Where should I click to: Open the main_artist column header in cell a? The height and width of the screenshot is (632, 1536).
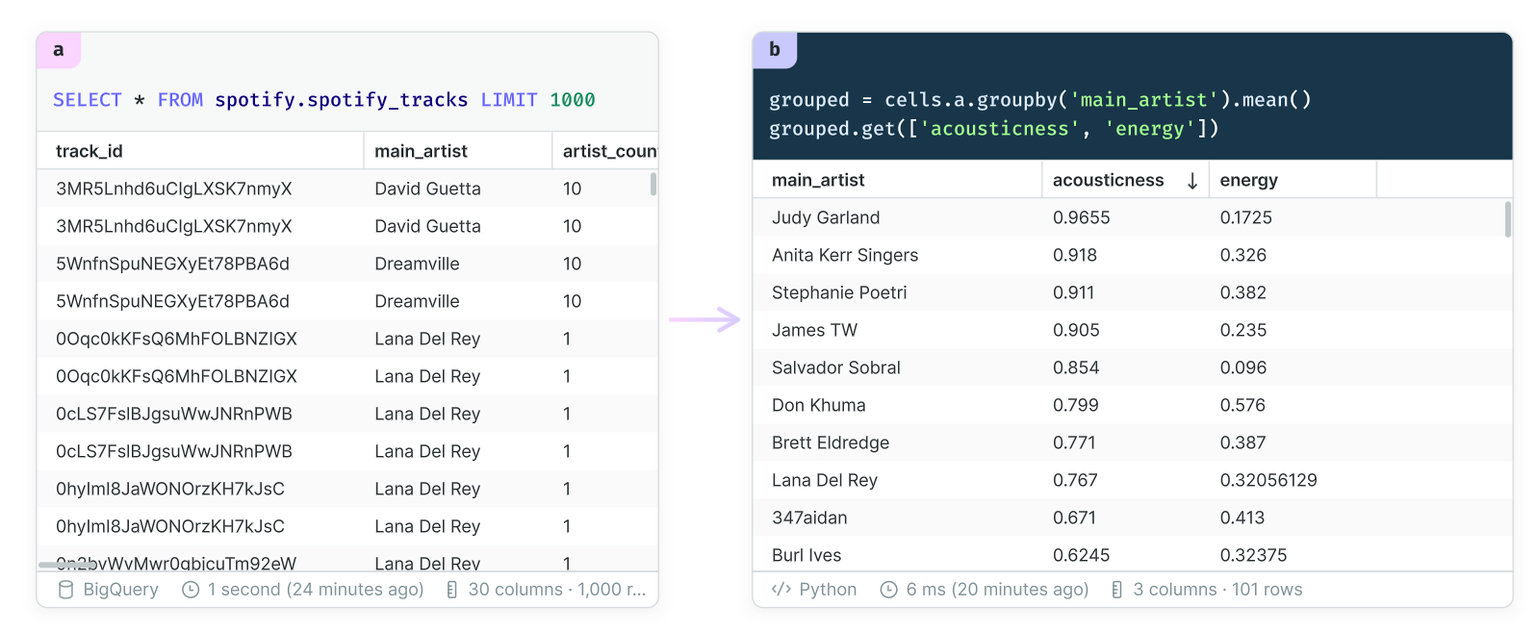tap(458, 151)
